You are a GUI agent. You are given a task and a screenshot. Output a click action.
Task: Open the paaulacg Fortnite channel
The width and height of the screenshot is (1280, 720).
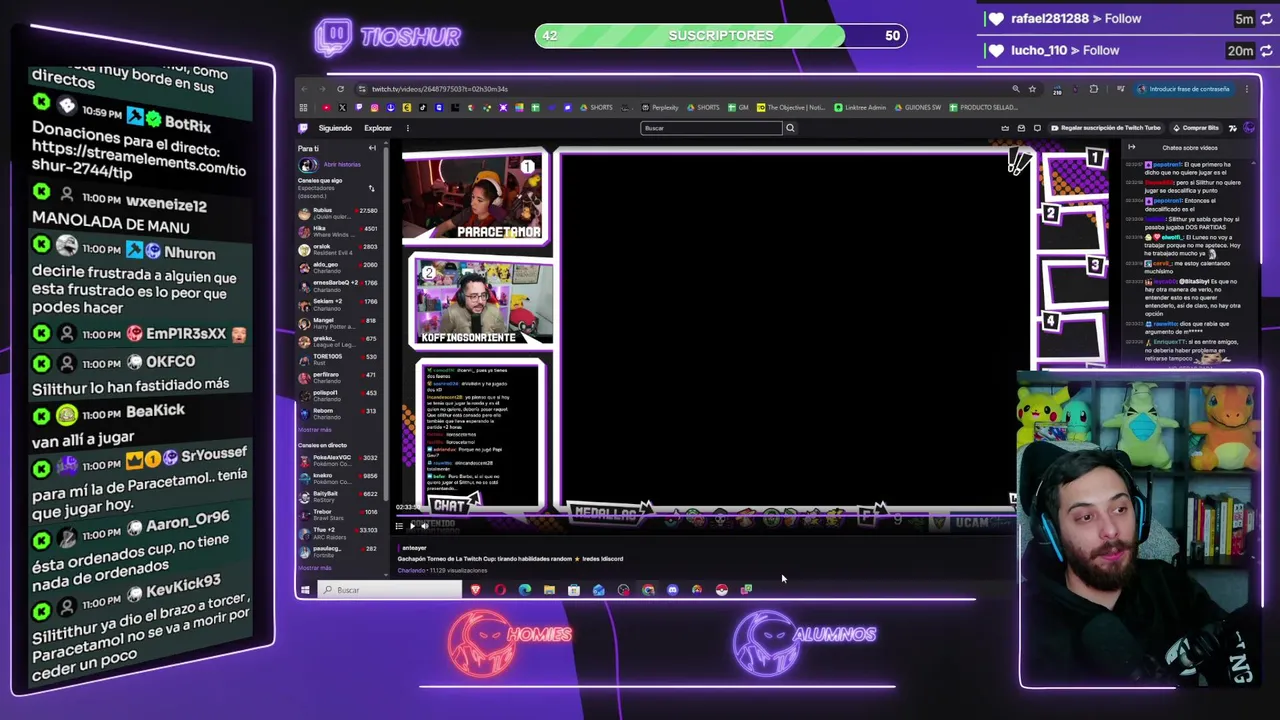(x=338, y=551)
